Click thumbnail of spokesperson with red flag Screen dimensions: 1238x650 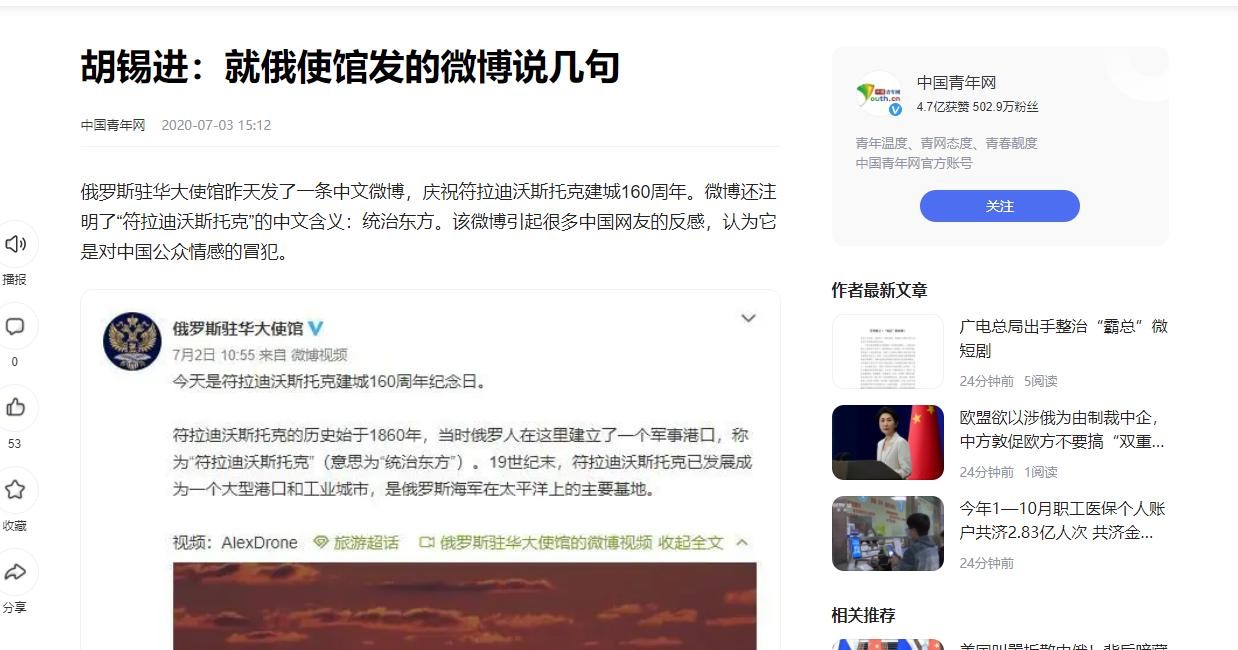pyautogui.click(x=888, y=442)
